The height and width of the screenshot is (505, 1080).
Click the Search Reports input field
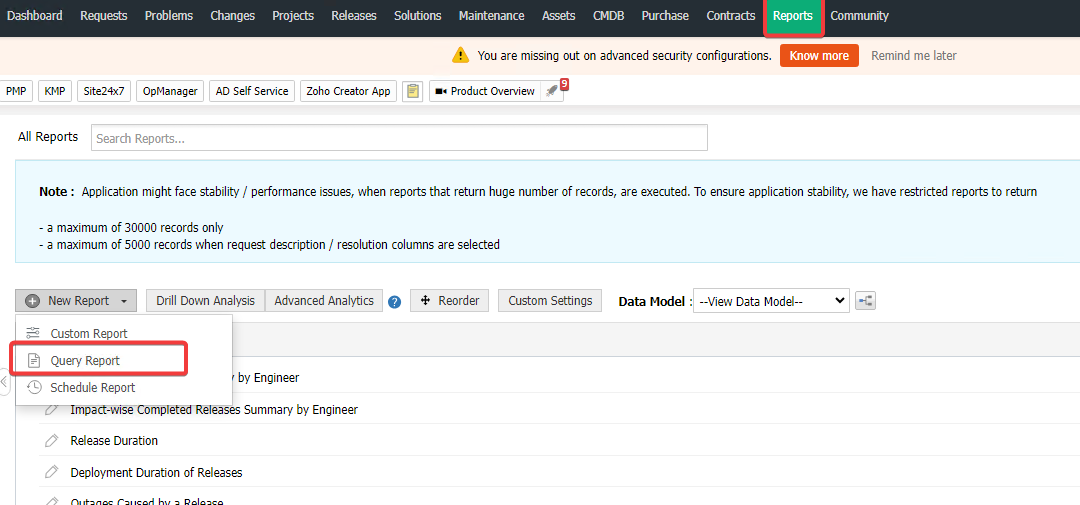point(398,138)
